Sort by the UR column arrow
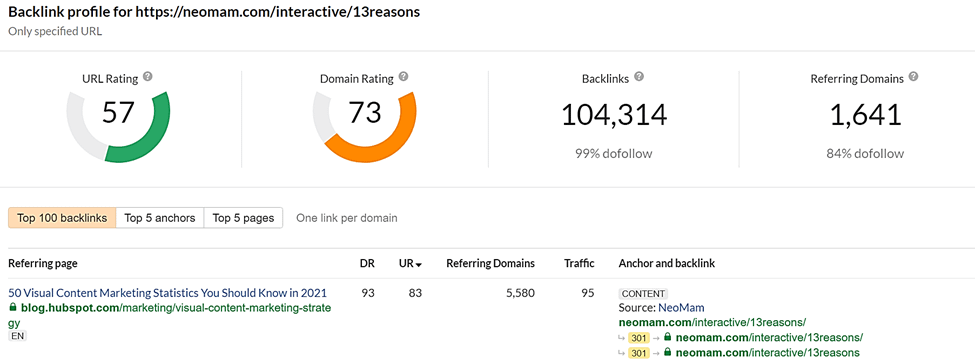 [x=419, y=264]
